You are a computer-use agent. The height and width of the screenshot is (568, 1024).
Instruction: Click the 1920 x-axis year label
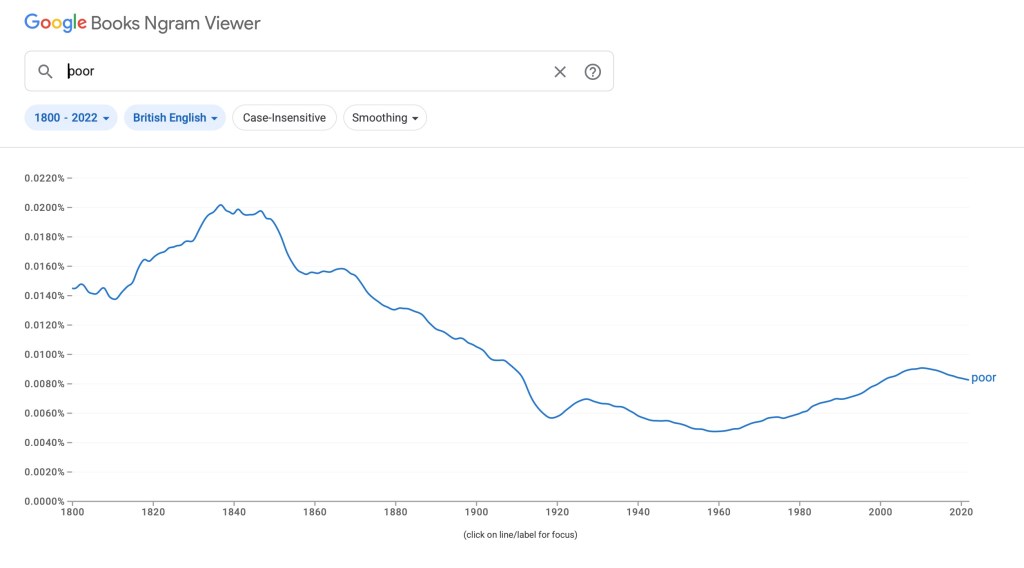(x=557, y=513)
